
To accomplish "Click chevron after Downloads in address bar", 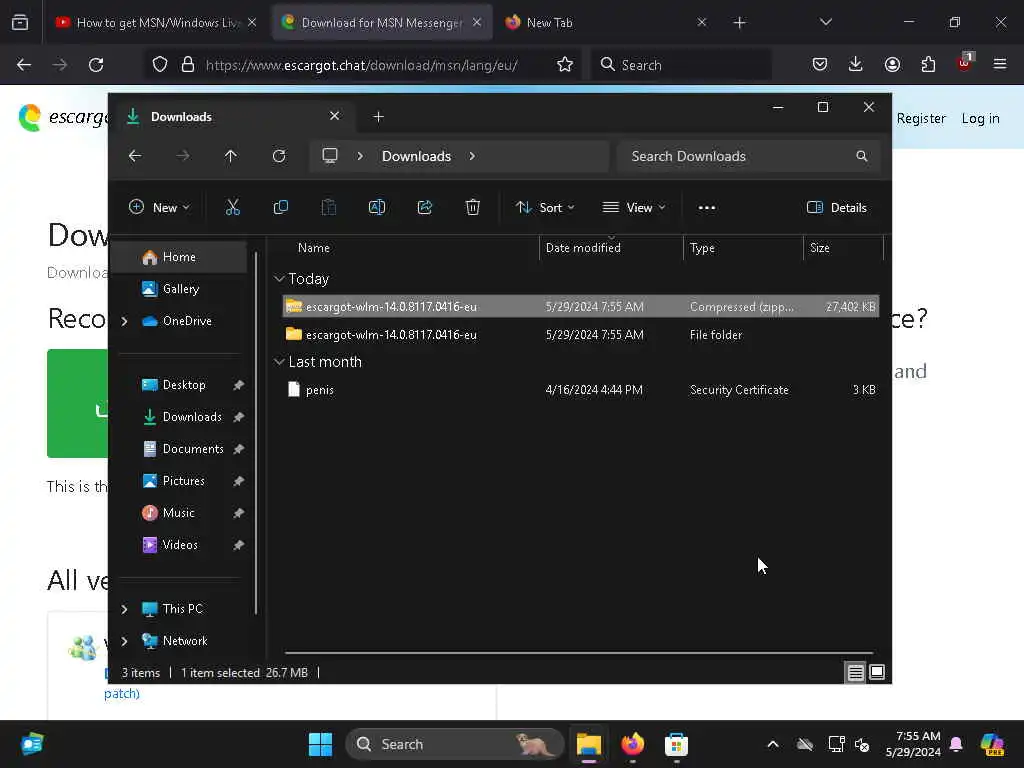I will (472, 156).
